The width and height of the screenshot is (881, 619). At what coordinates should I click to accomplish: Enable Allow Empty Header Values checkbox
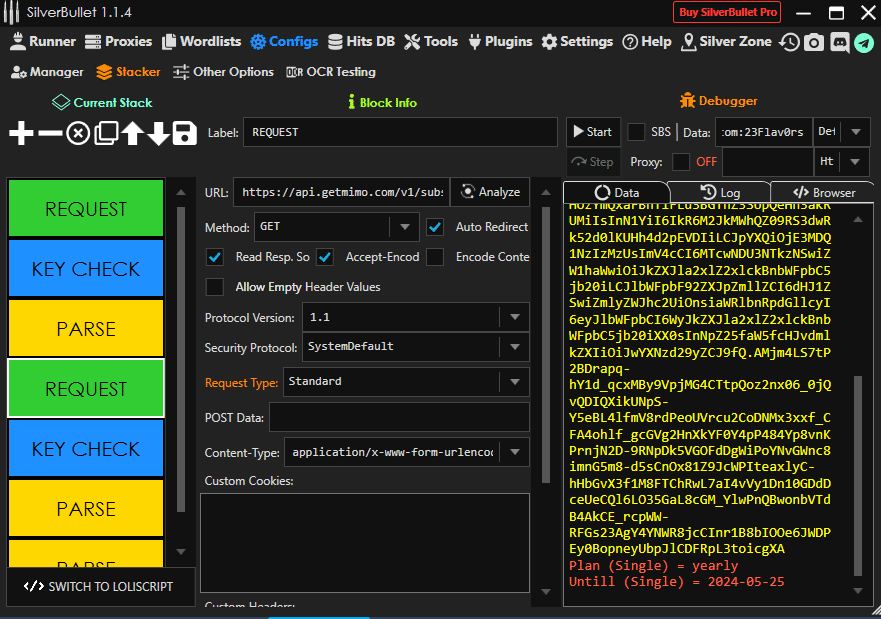click(x=214, y=287)
